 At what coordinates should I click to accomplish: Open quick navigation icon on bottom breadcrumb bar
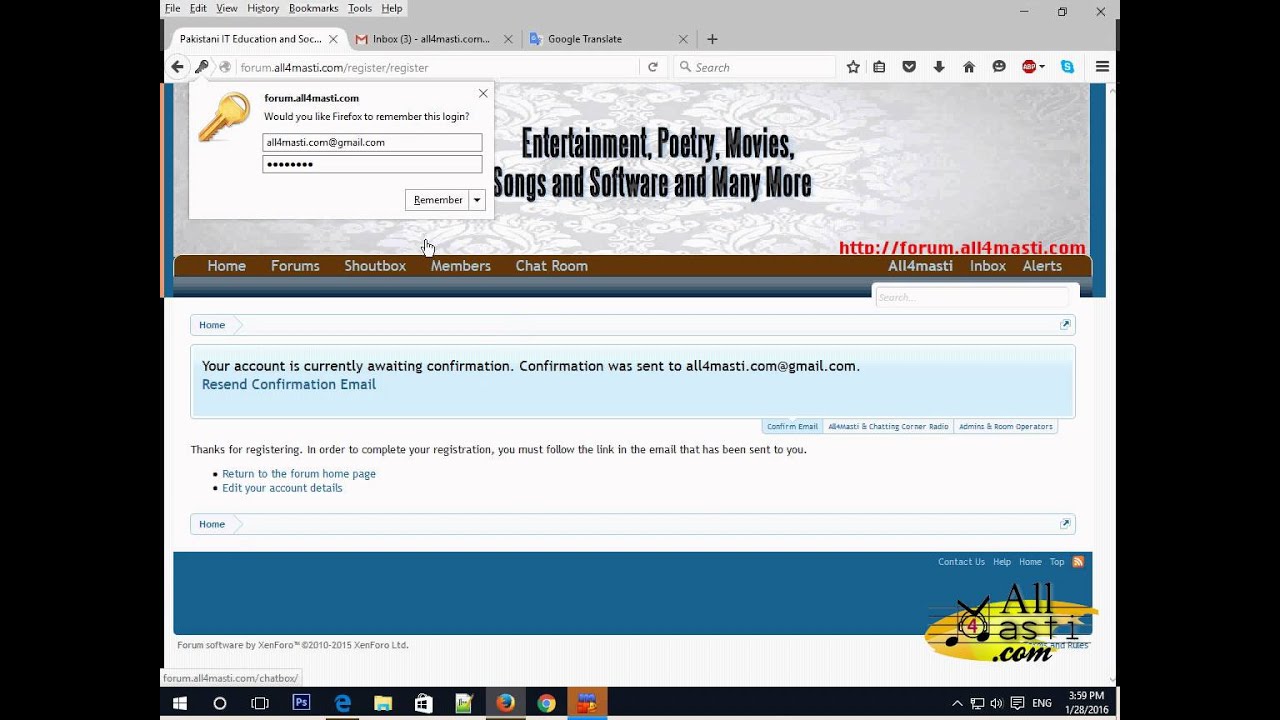(1065, 524)
